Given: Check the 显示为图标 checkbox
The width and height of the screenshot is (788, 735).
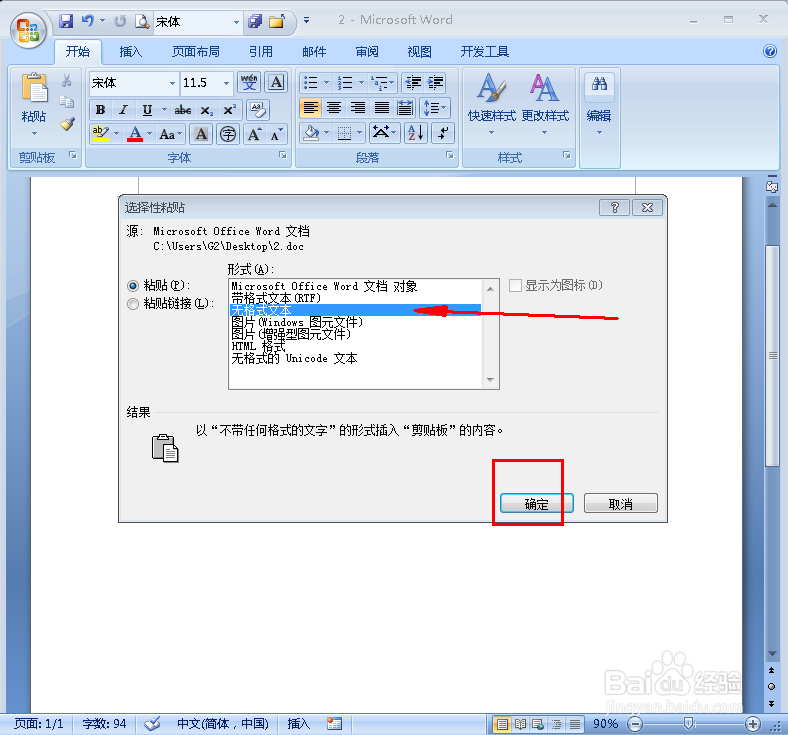Looking at the screenshot, I should click(x=515, y=286).
